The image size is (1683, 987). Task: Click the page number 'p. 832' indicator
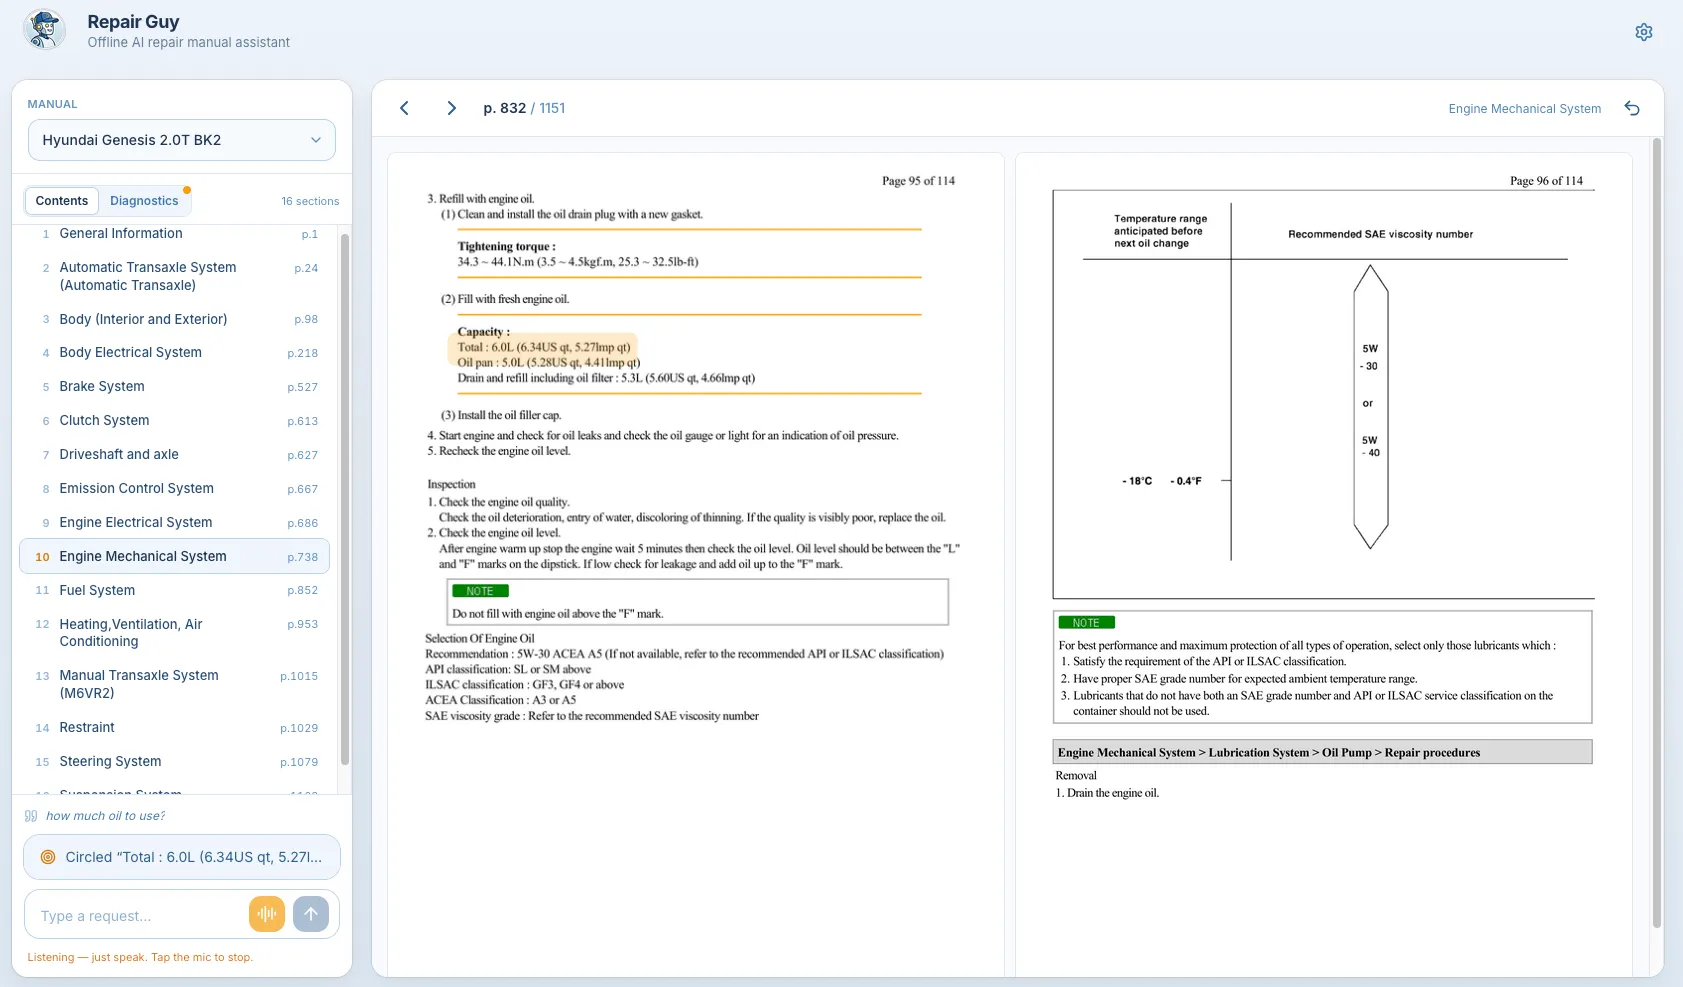pyautogui.click(x=504, y=108)
